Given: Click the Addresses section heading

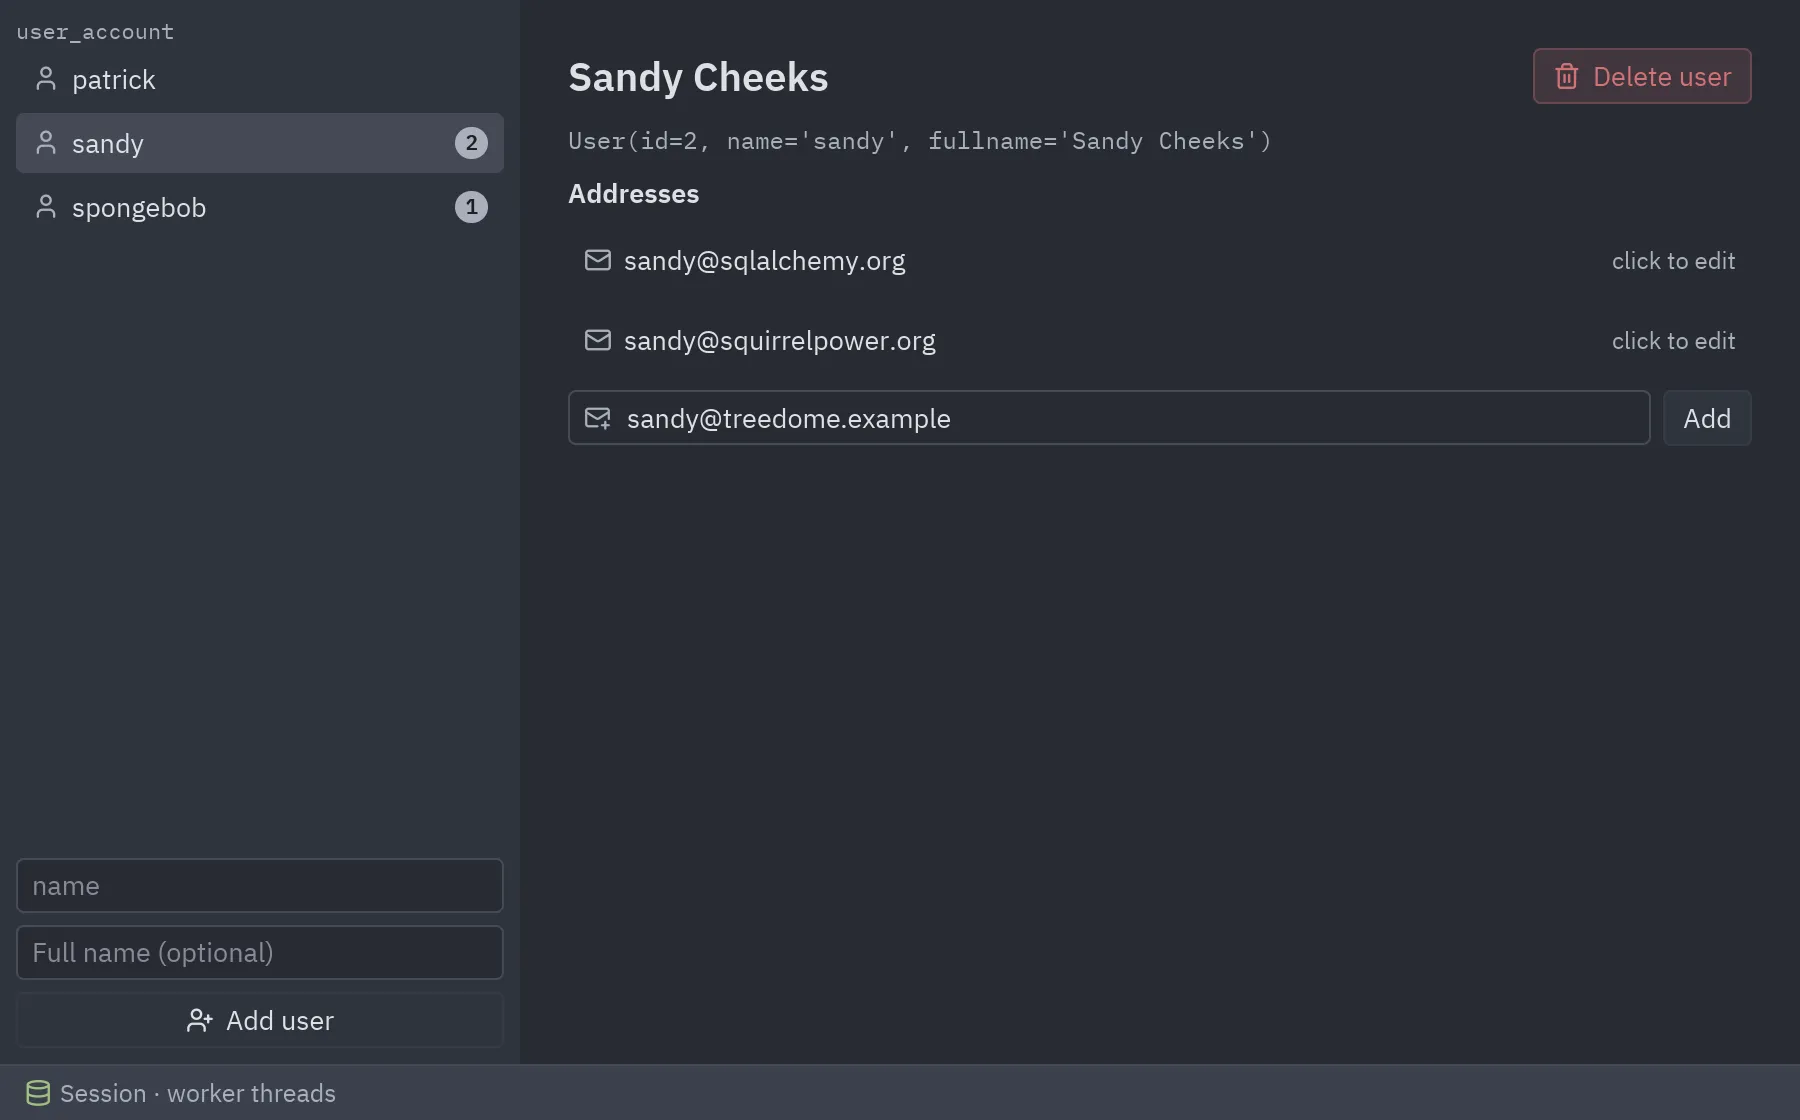Looking at the screenshot, I should [x=633, y=194].
